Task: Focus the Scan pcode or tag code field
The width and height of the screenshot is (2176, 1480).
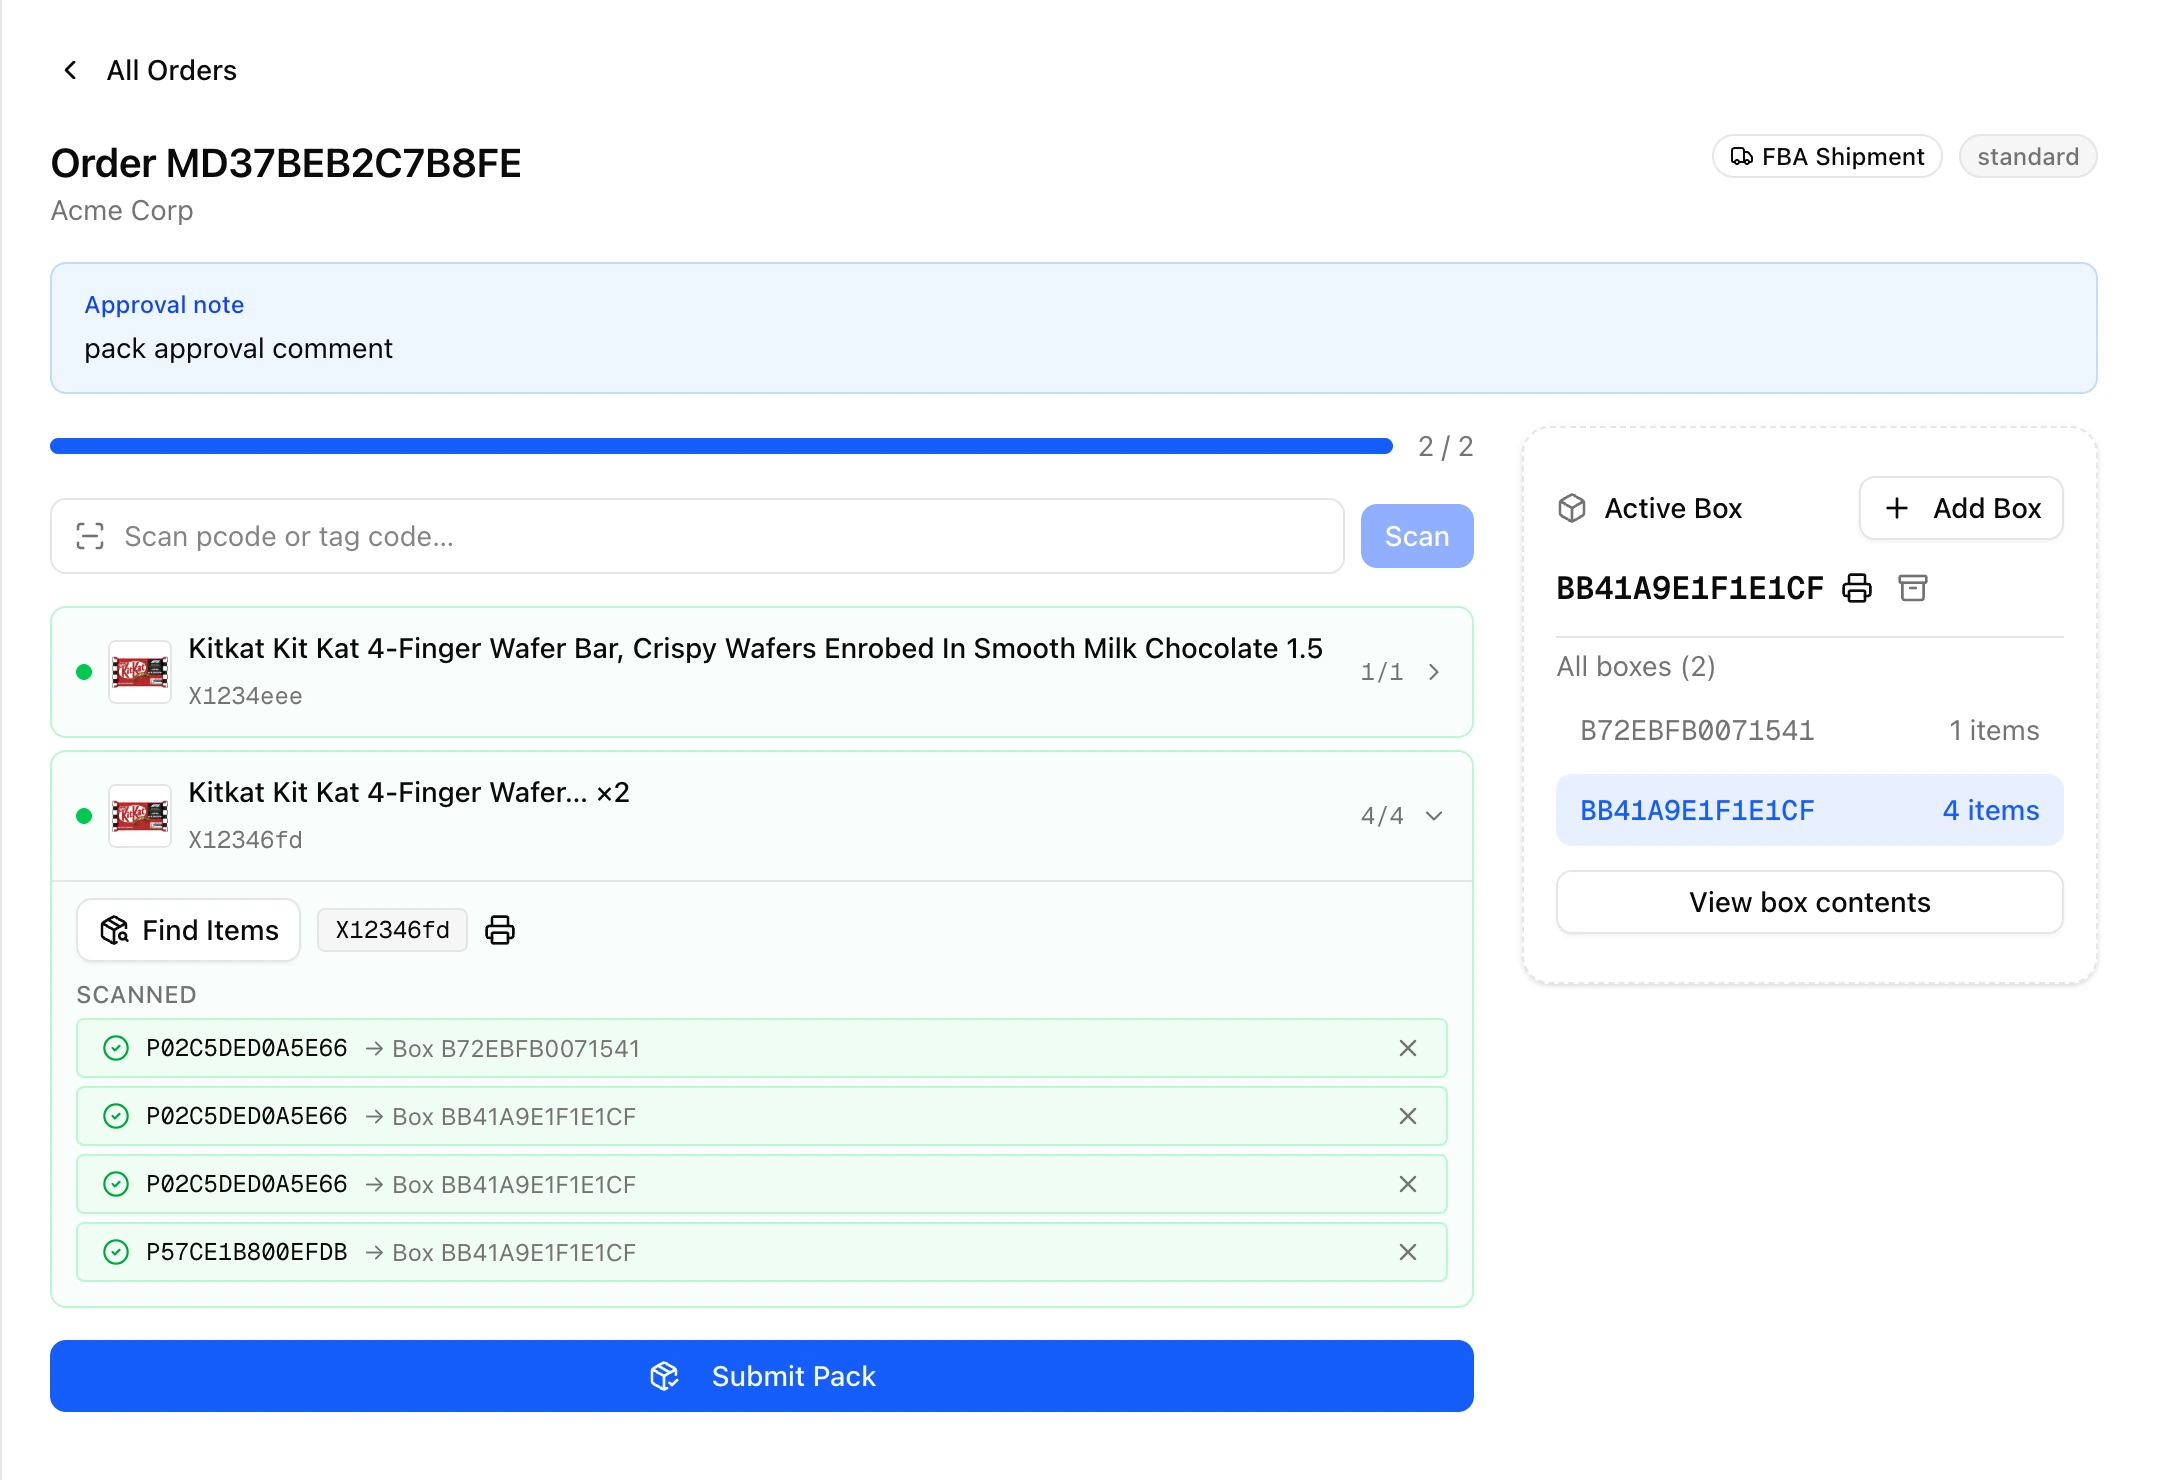Action: pyautogui.click(x=697, y=536)
